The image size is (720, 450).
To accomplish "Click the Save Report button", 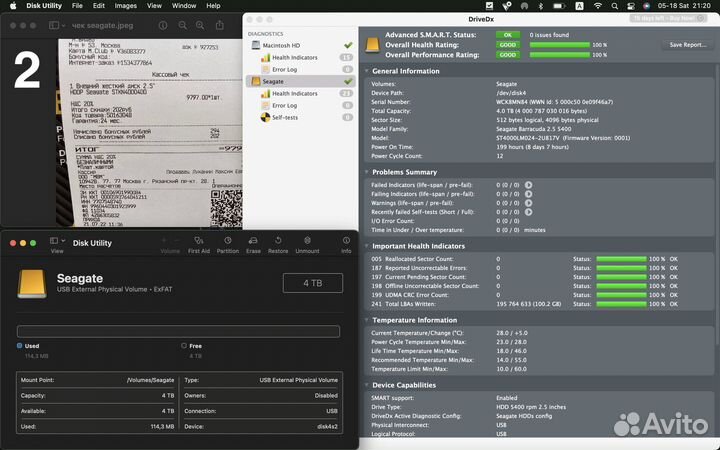I will [687, 45].
